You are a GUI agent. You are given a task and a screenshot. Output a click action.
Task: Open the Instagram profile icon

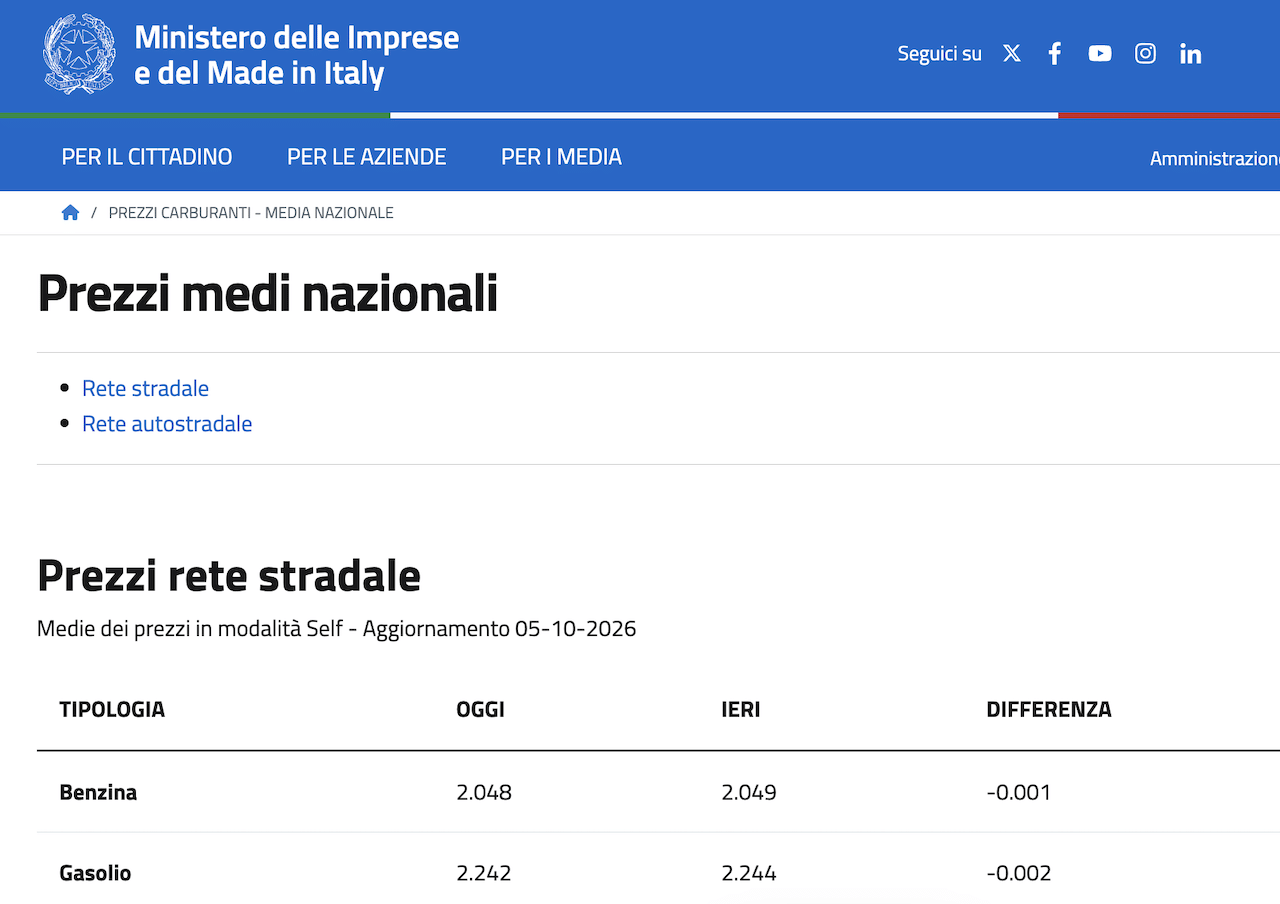point(1146,54)
